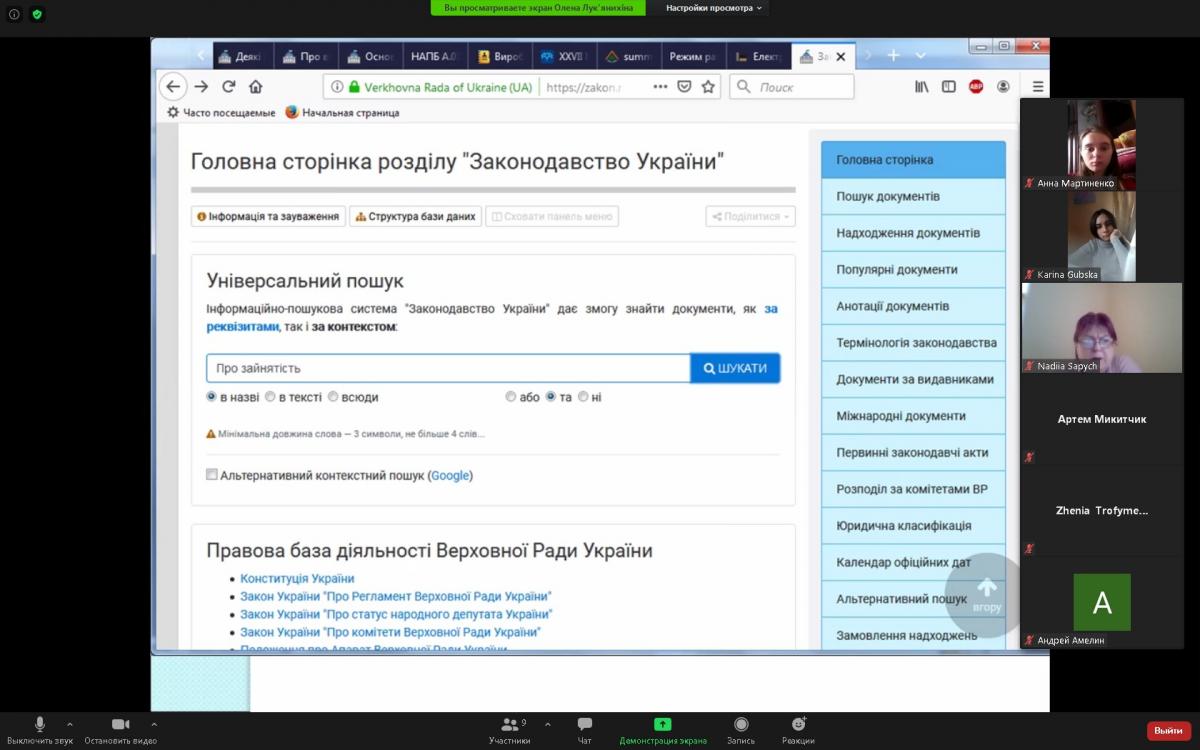1200x750 pixels.
Task: Open 'Часто посещаемые' bookmarks folder
Action: click(x=221, y=113)
